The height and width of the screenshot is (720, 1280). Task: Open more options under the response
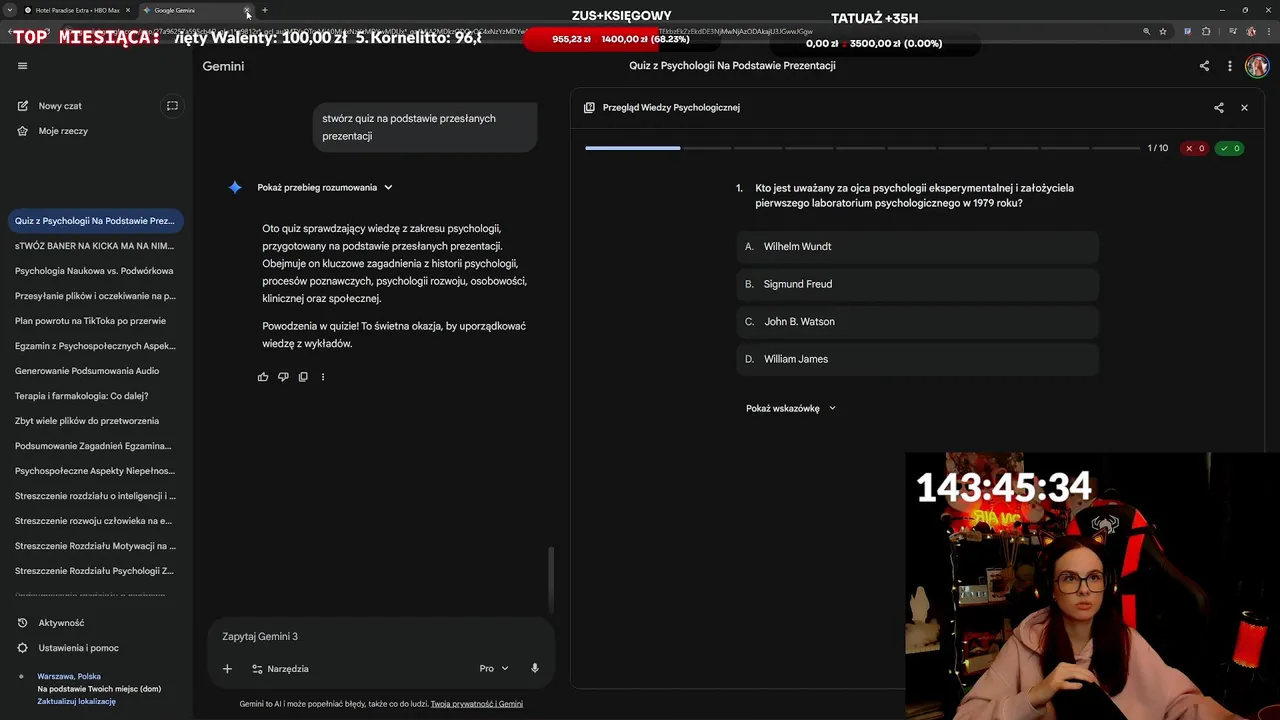(322, 377)
